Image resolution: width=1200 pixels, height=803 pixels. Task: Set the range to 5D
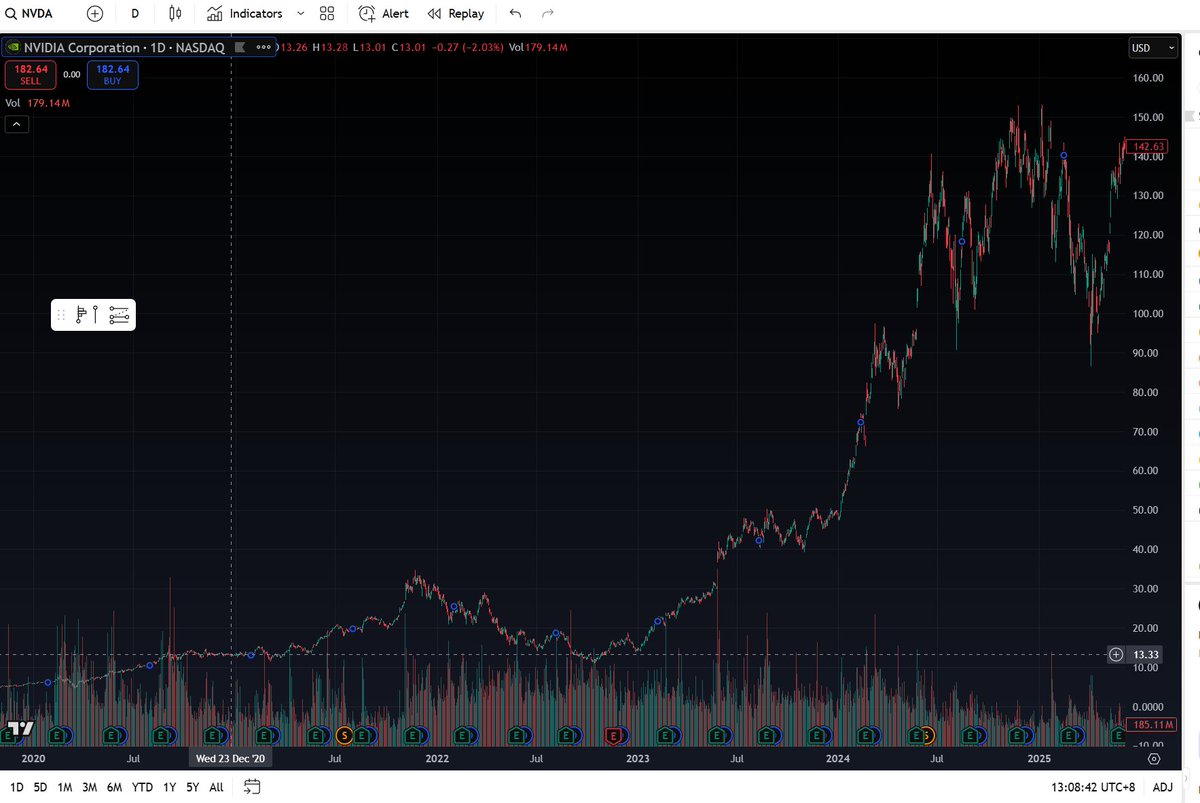41,787
